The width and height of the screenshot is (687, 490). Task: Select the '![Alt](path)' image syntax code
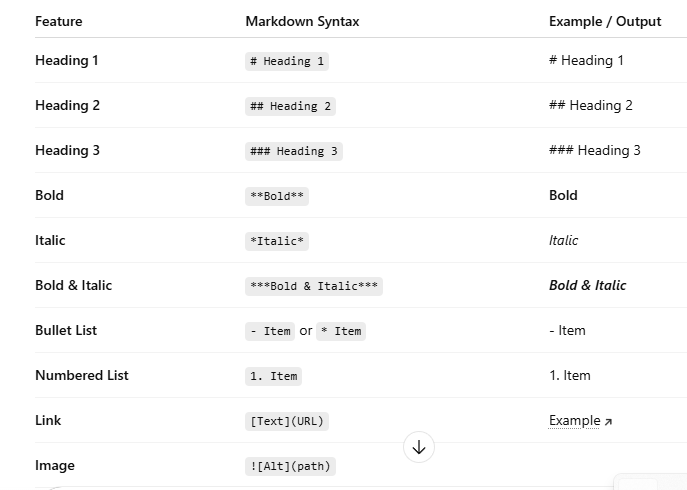click(x=290, y=466)
